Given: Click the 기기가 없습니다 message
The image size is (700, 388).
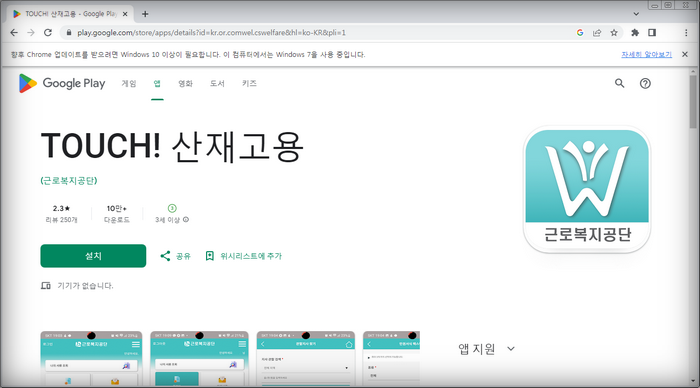Looking at the screenshot, I should [85, 286].
